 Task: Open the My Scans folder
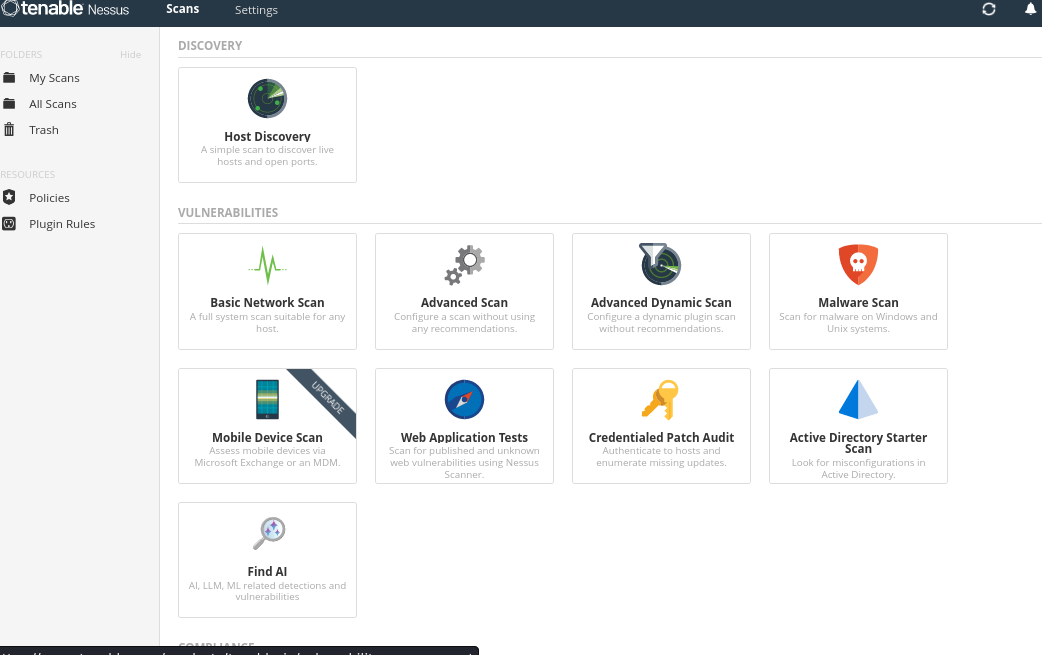[54, 78]
